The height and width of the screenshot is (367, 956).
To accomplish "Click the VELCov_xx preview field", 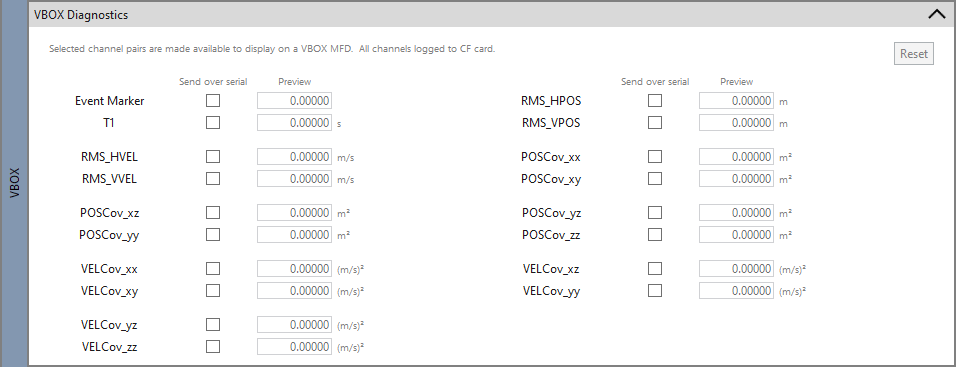I will click(x=294, y=269).
